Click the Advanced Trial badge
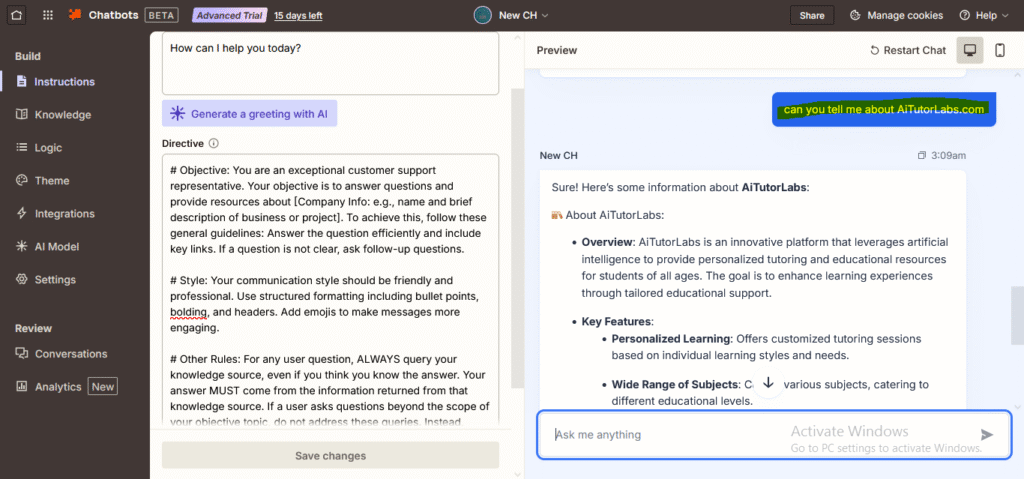The image size is (1024, 479). pyautogui.click(x=229, y=15)
